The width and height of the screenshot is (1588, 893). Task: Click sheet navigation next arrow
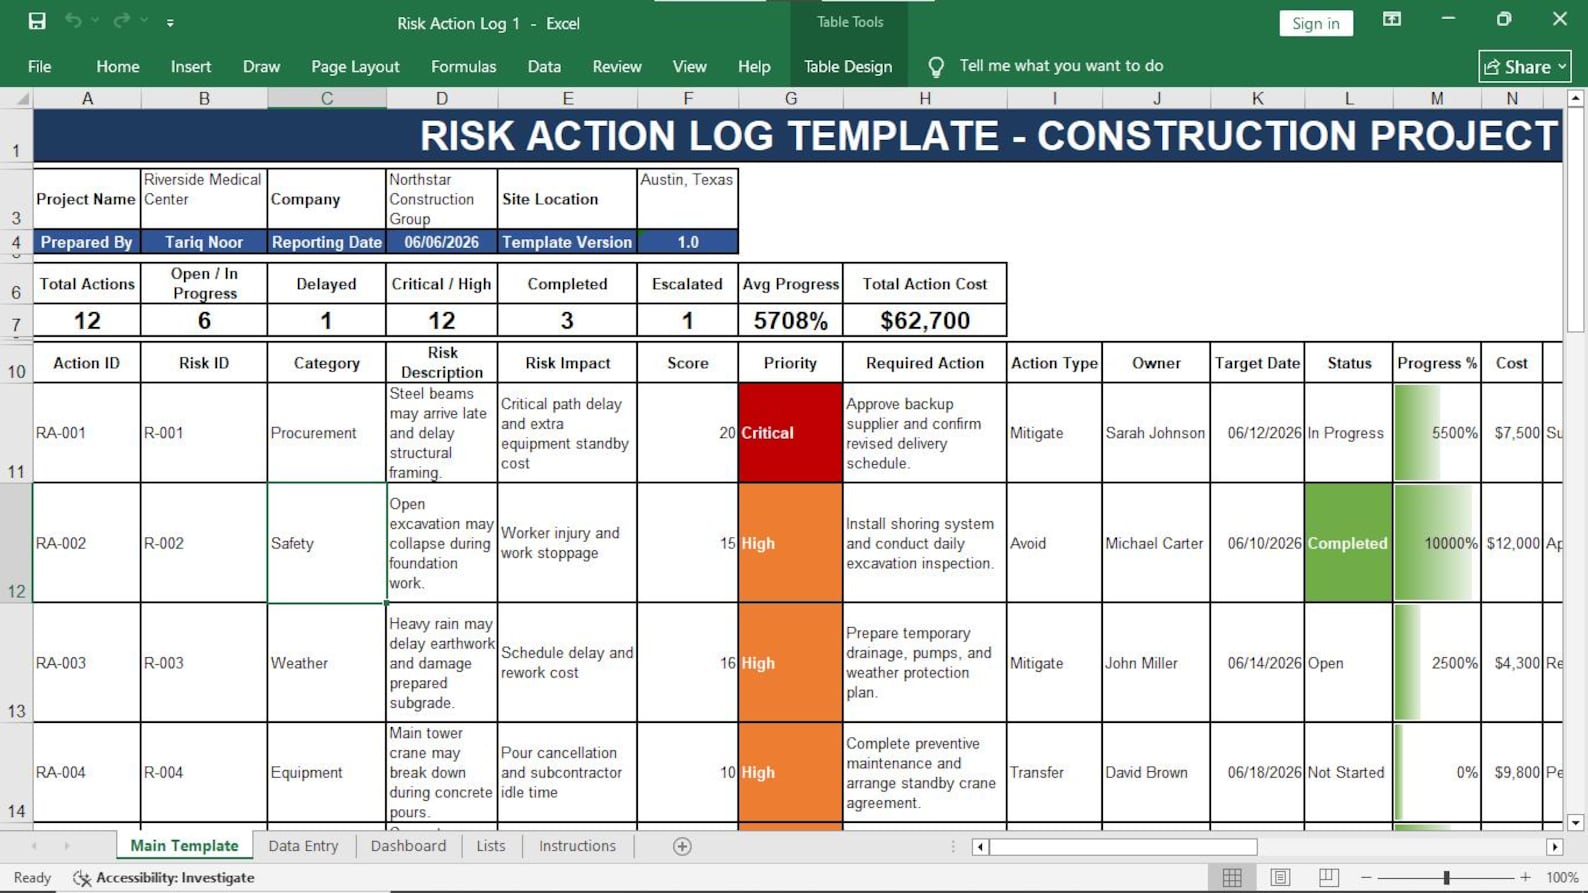[x=67, y=846]
